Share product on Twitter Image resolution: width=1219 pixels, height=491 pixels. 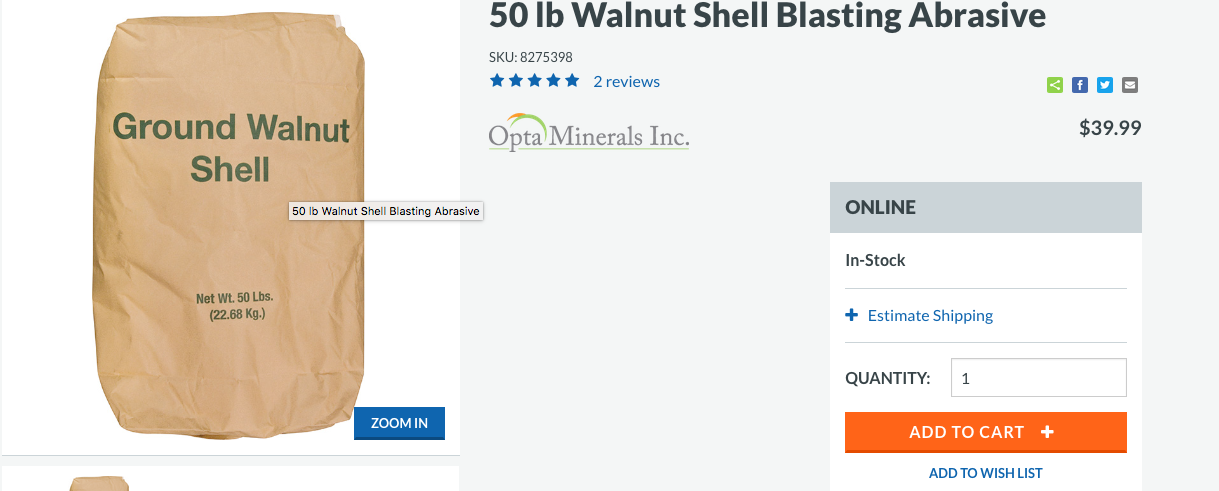point(1105,85)
